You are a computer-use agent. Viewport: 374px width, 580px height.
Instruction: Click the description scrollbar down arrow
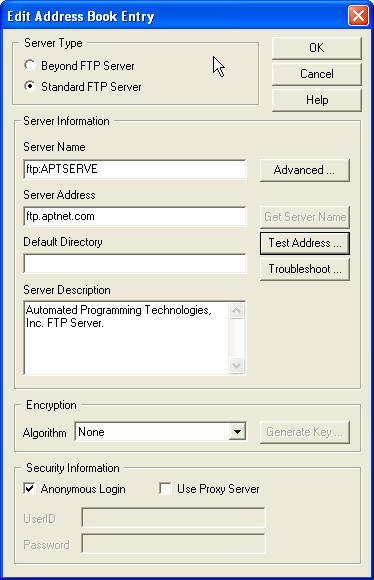tap(237, 365)
